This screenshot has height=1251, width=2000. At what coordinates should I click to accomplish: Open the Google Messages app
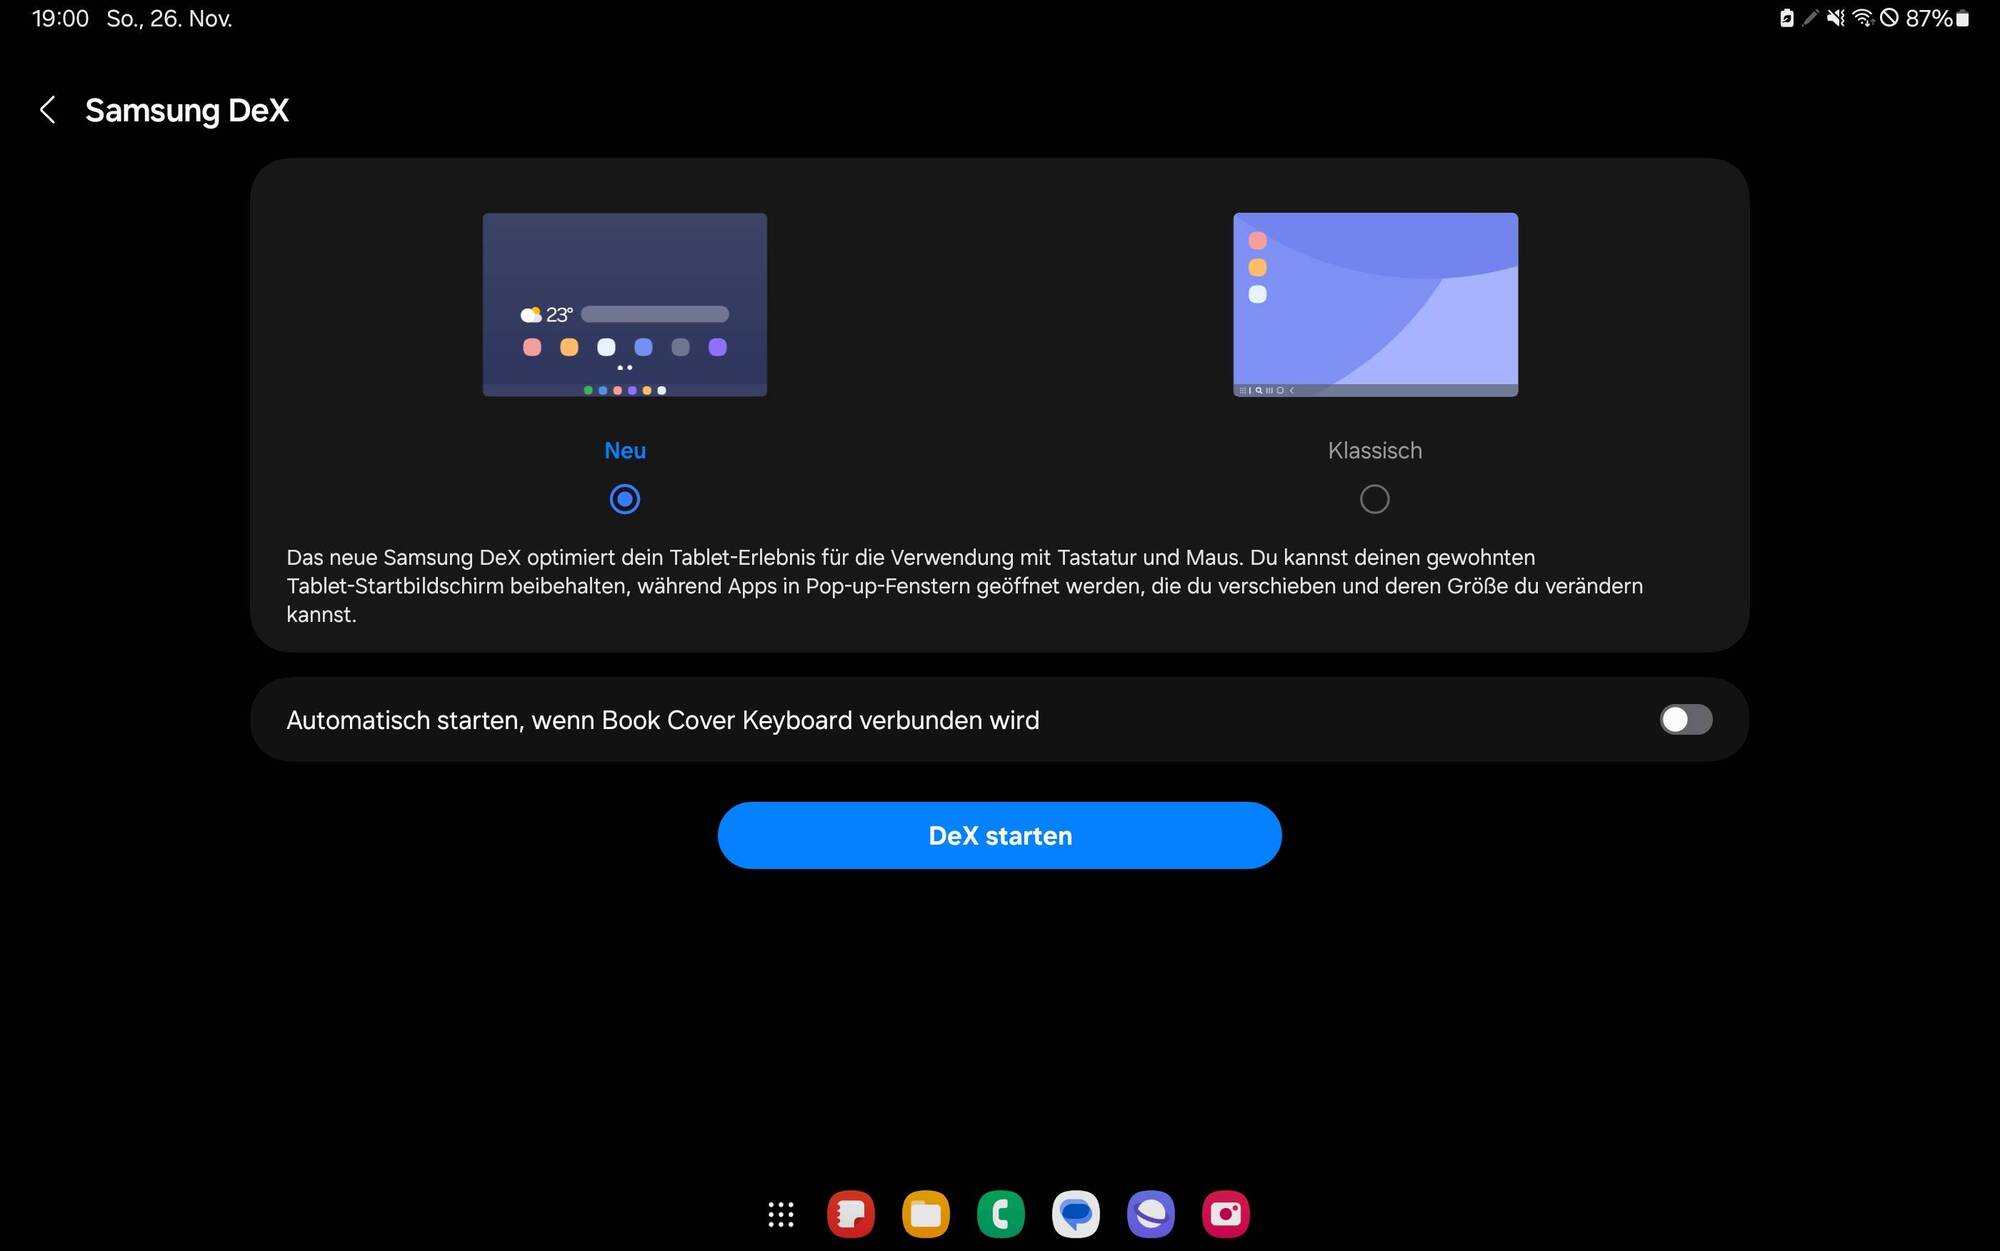(x=1076, y=1214)
